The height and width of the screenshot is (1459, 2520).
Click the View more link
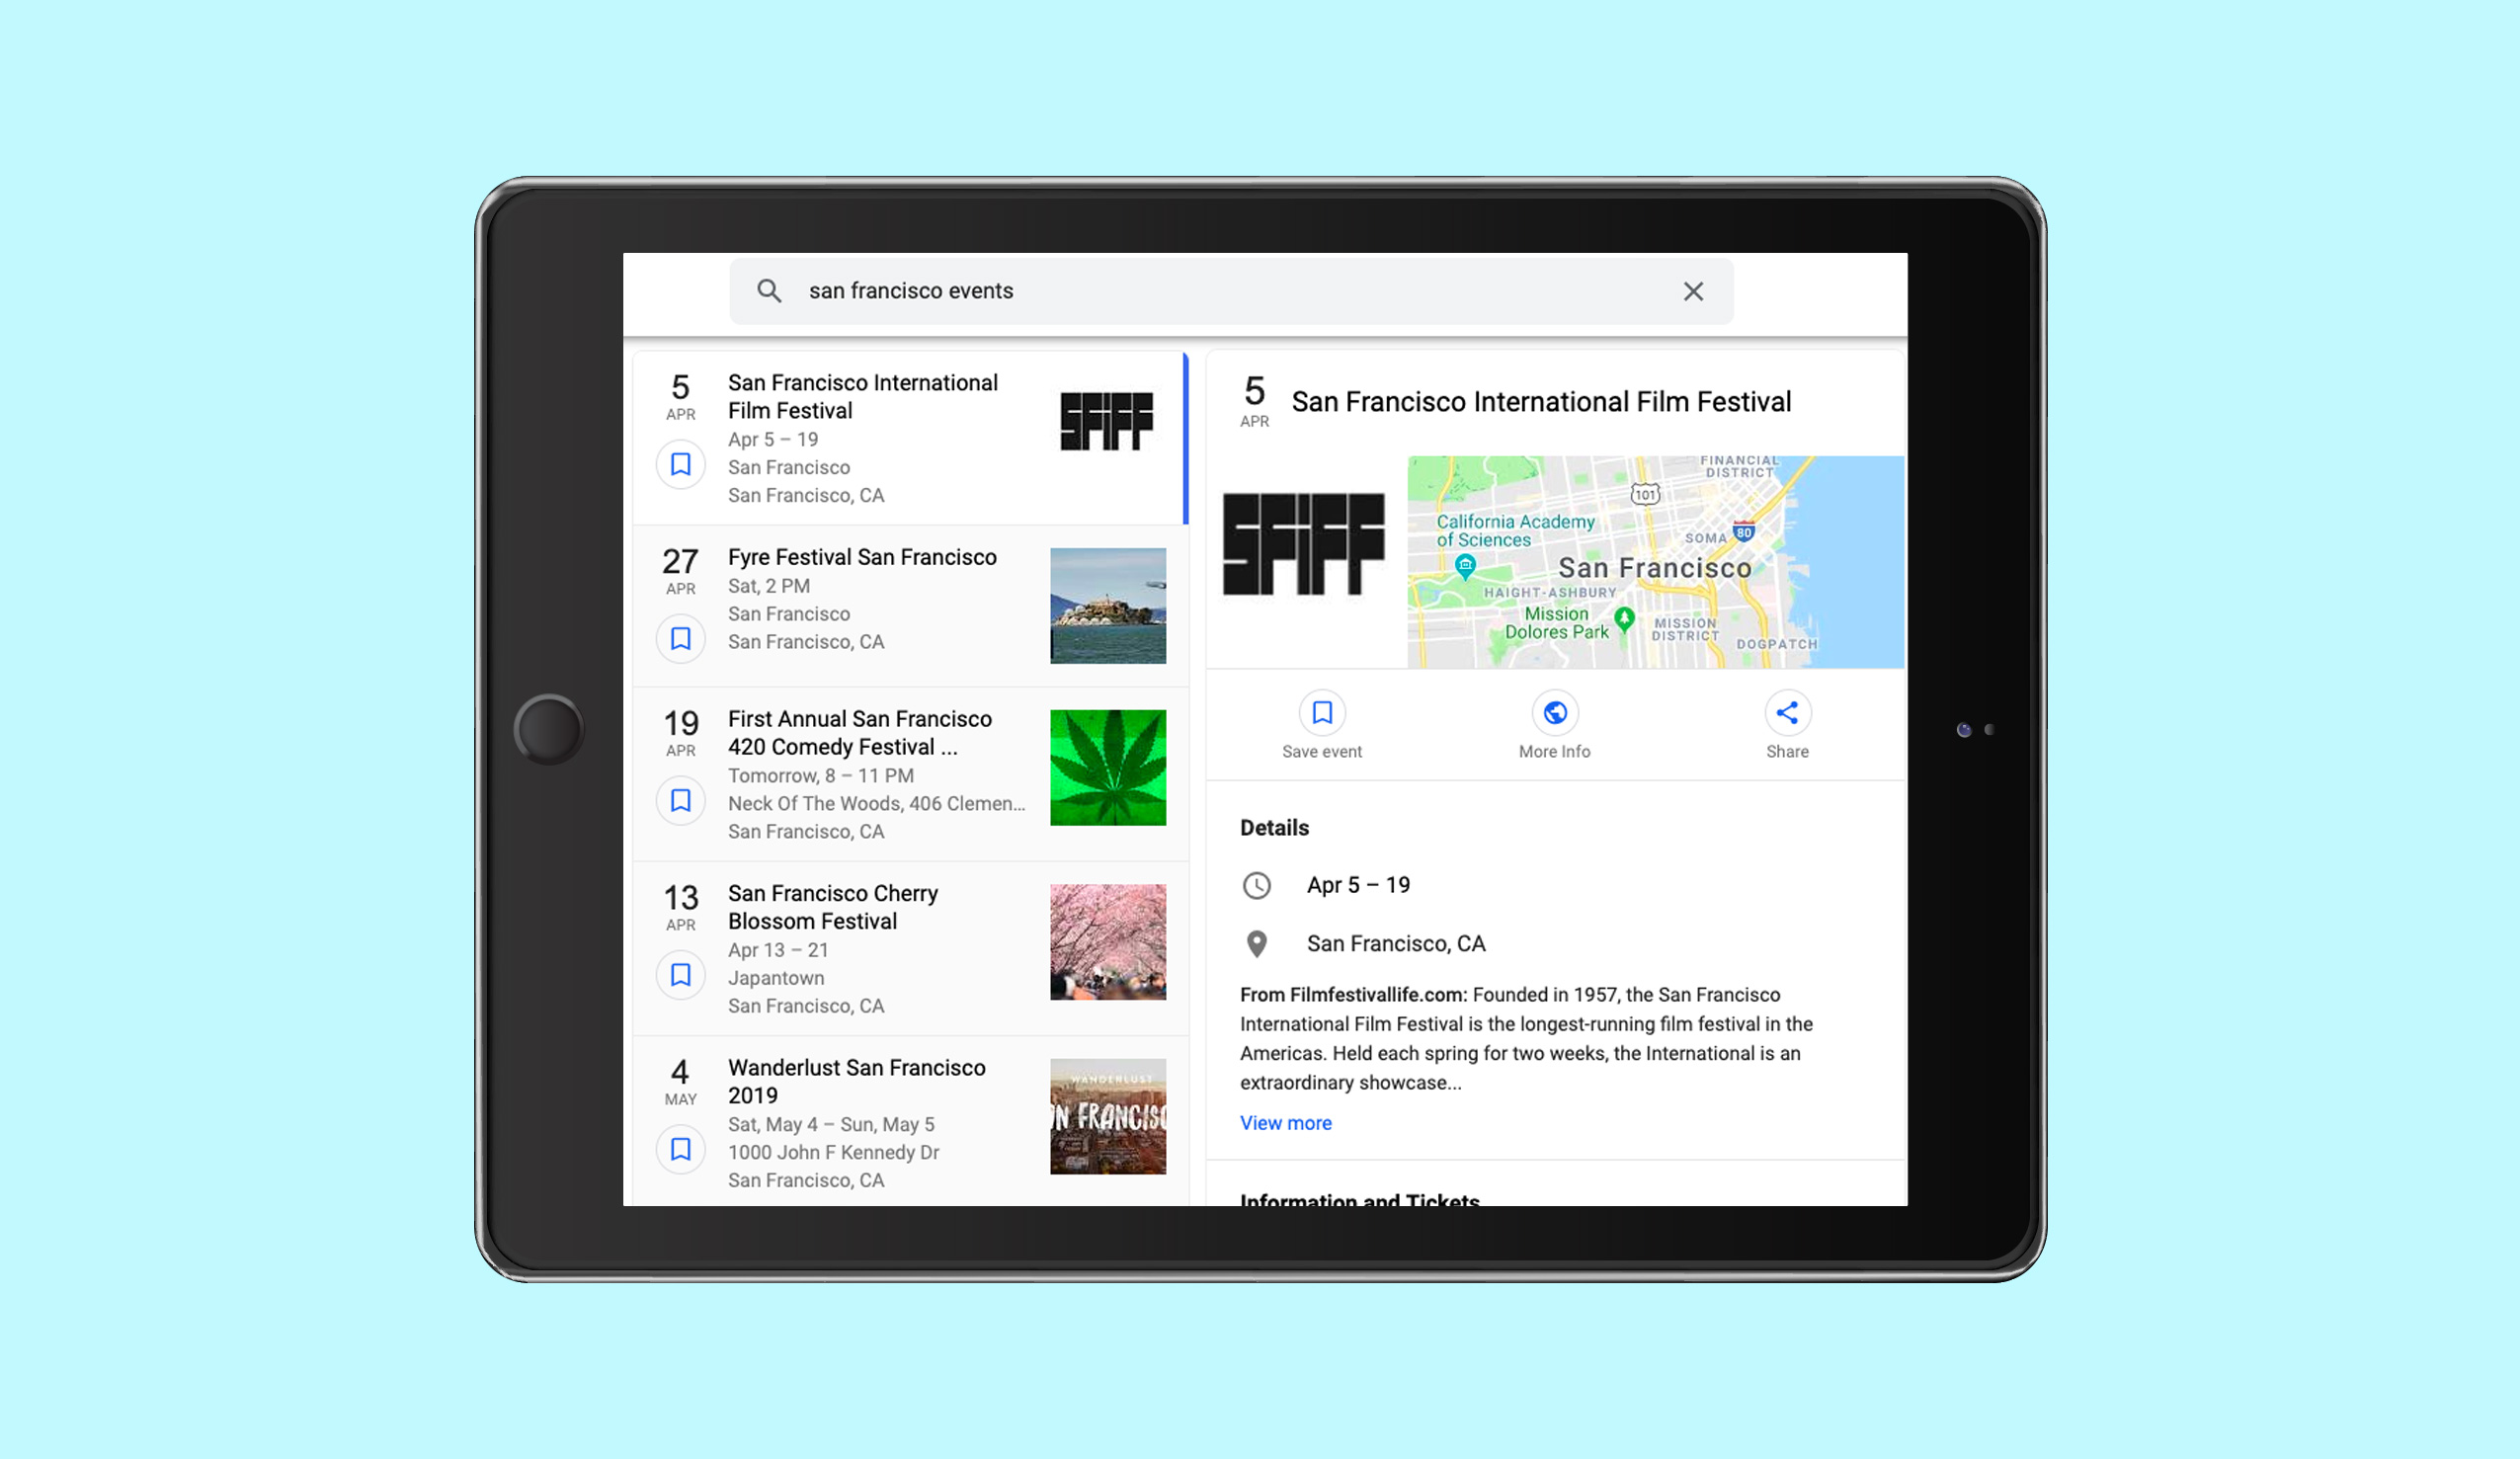(x=1287, y=1122)
